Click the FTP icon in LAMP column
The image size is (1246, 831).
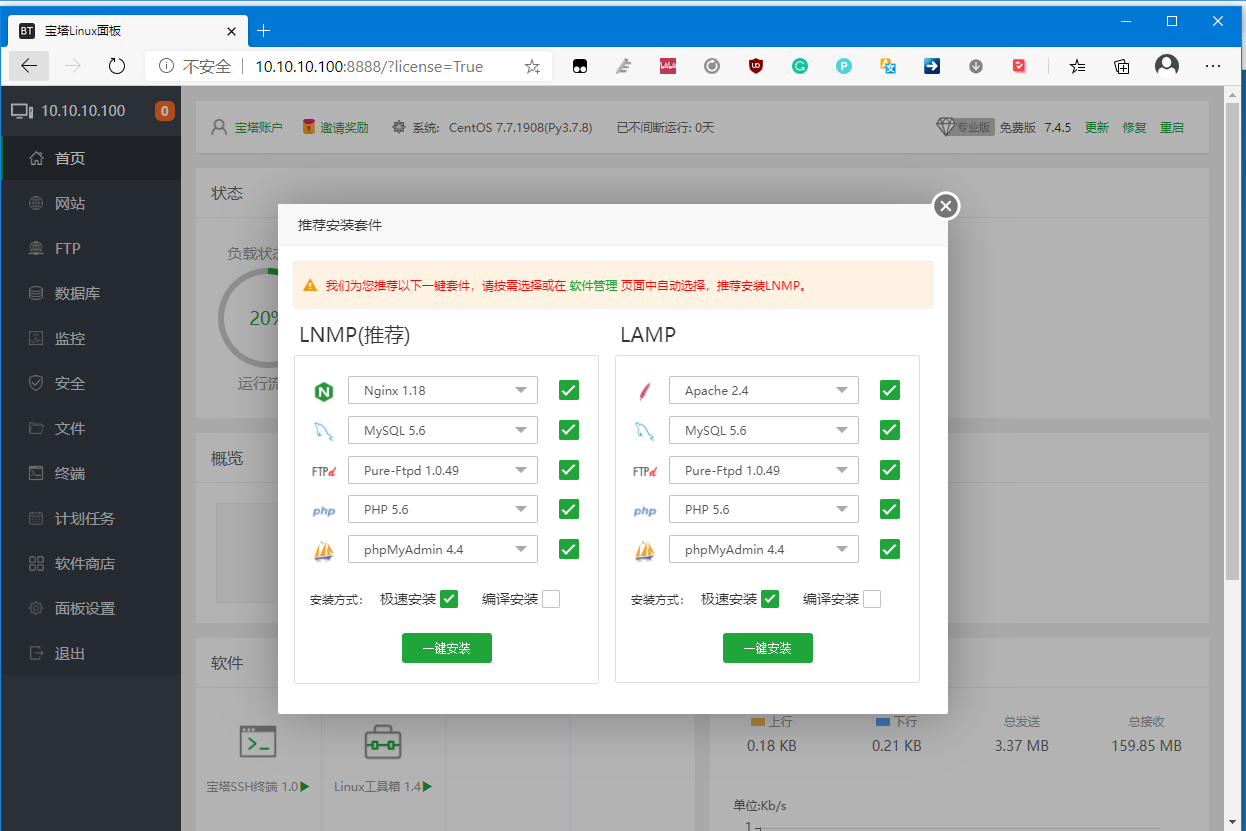(644, 471)
